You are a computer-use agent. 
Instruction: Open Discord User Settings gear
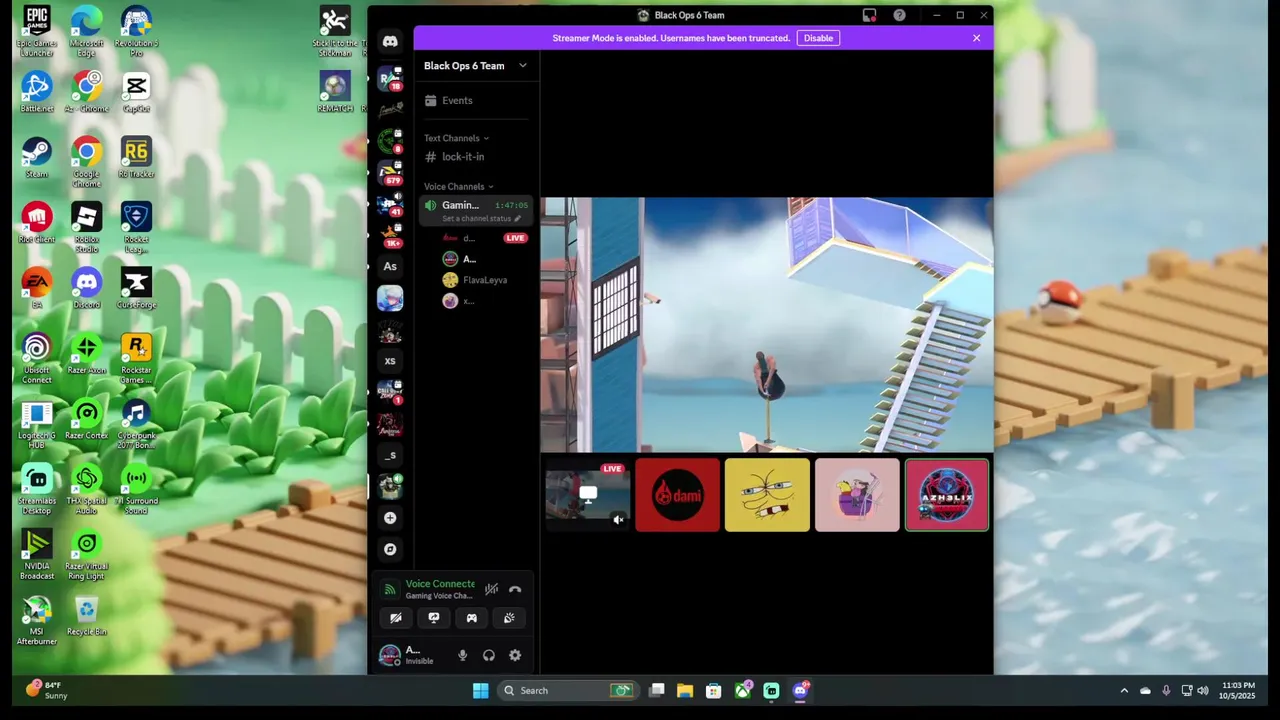515,656
